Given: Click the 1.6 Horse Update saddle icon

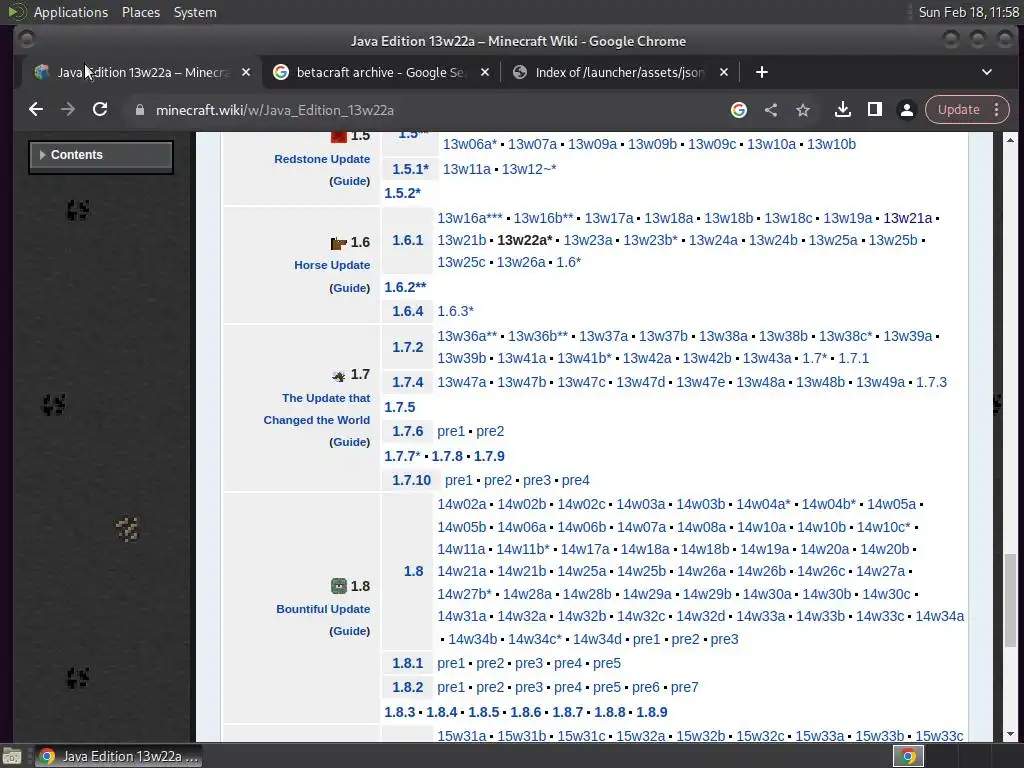Looking at the screenshot, I should 338,243.
